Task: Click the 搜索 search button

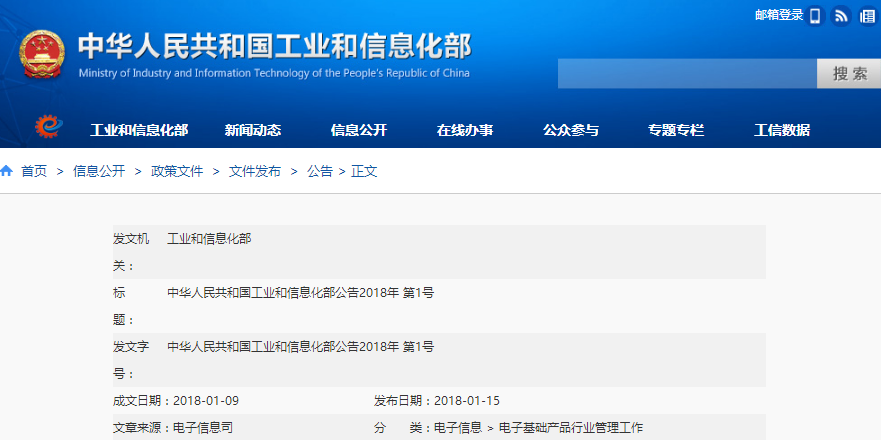Action: click(x=848, y=73)
